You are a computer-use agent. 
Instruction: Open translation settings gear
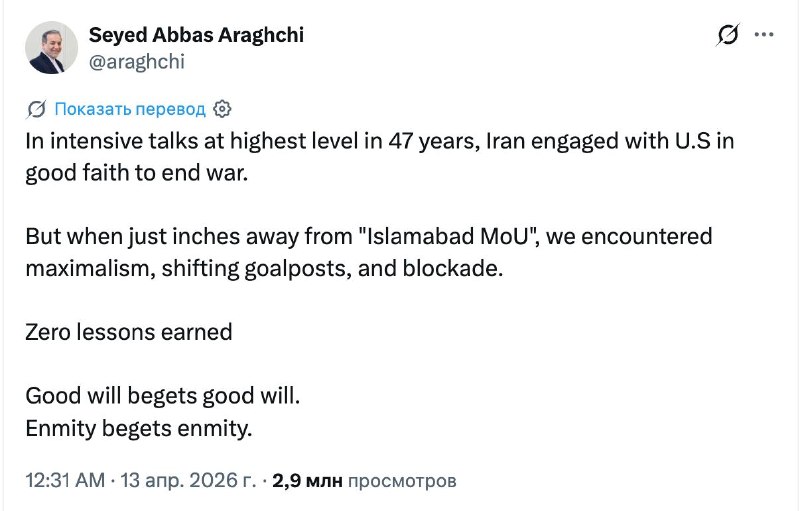(x=223, y=108)
